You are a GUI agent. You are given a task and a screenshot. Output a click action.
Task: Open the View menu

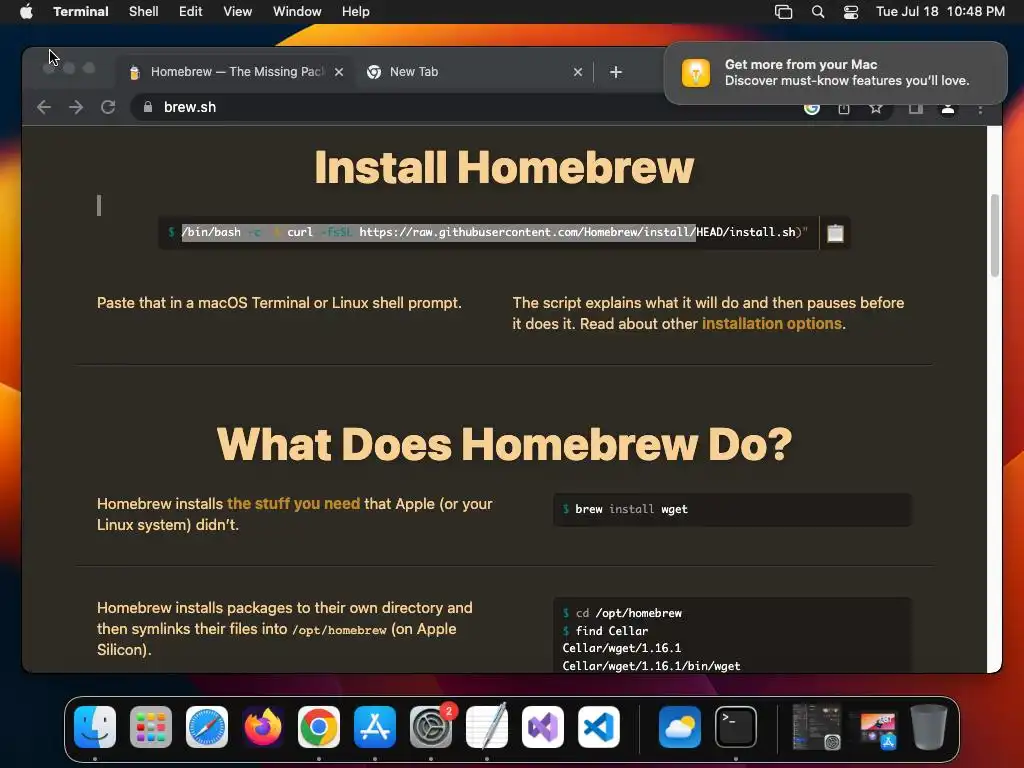click(238, 12)
